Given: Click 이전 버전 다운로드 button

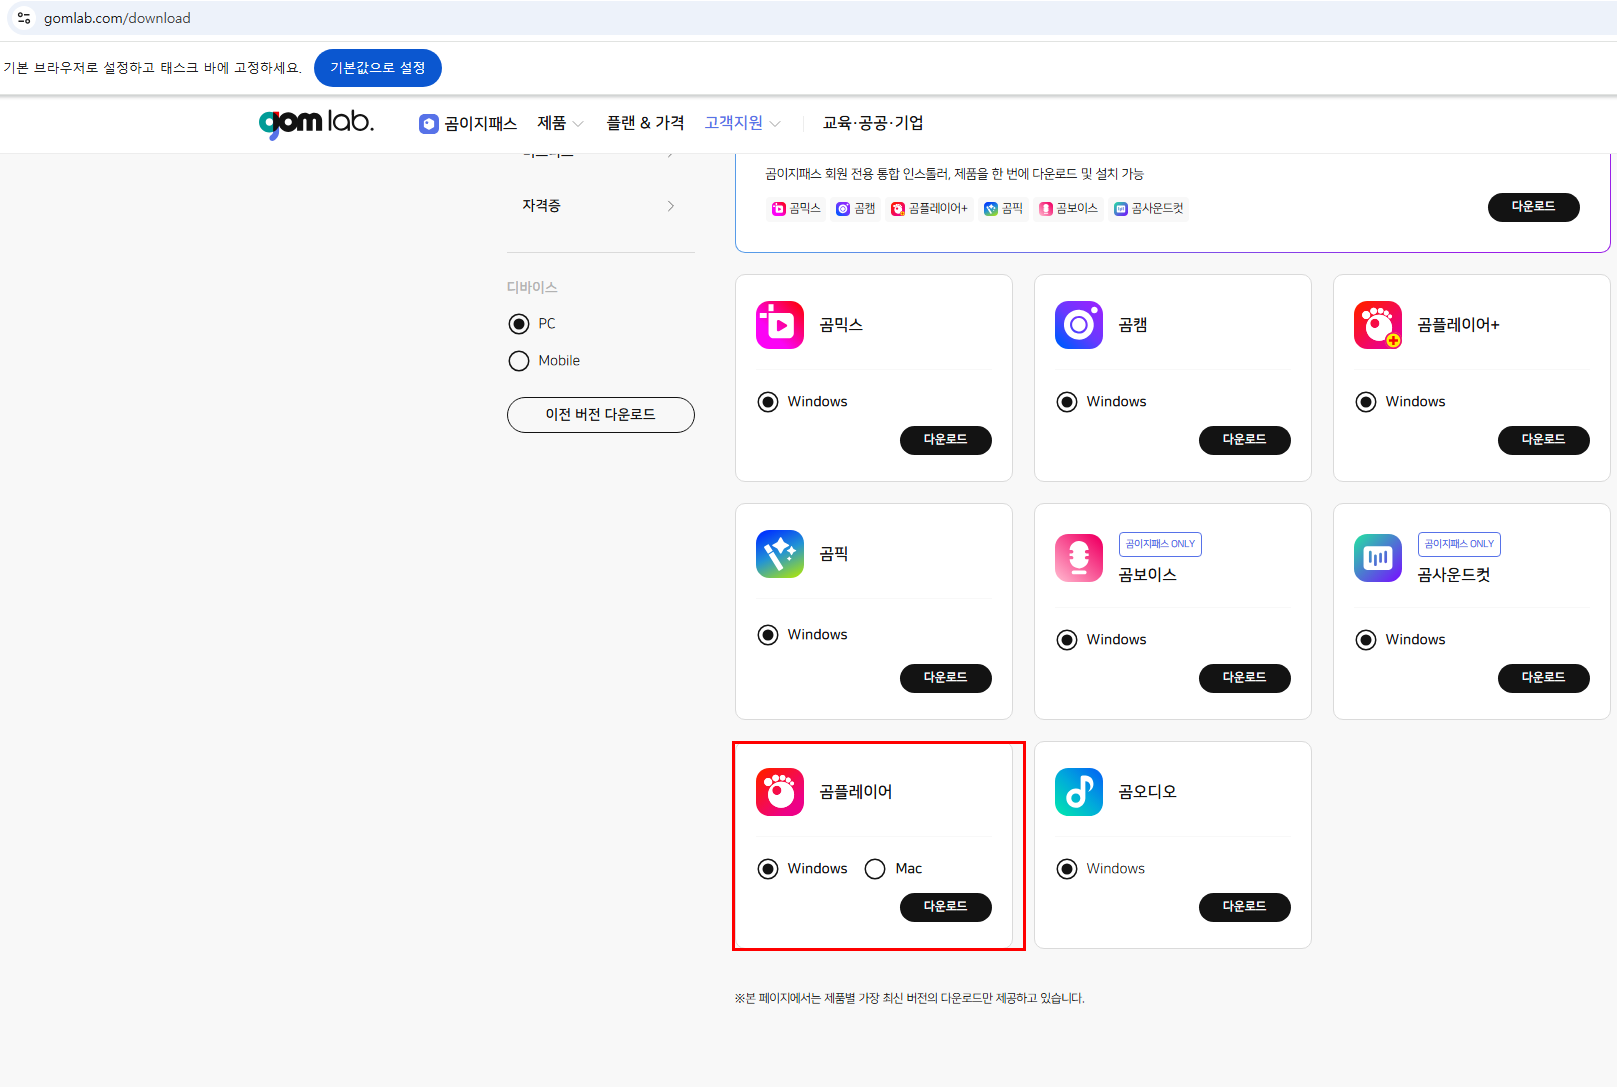Looking at the screenshot, I should [x=601, y=415].
